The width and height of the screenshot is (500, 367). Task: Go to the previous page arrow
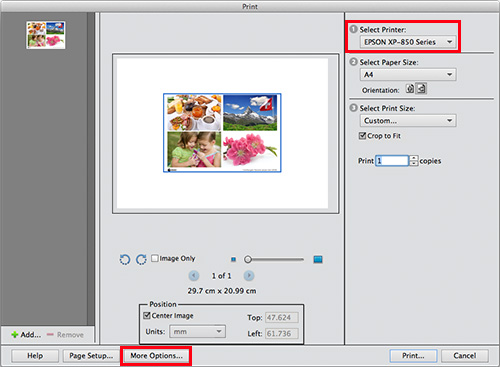pyautogui.click(x=194, y=276)
